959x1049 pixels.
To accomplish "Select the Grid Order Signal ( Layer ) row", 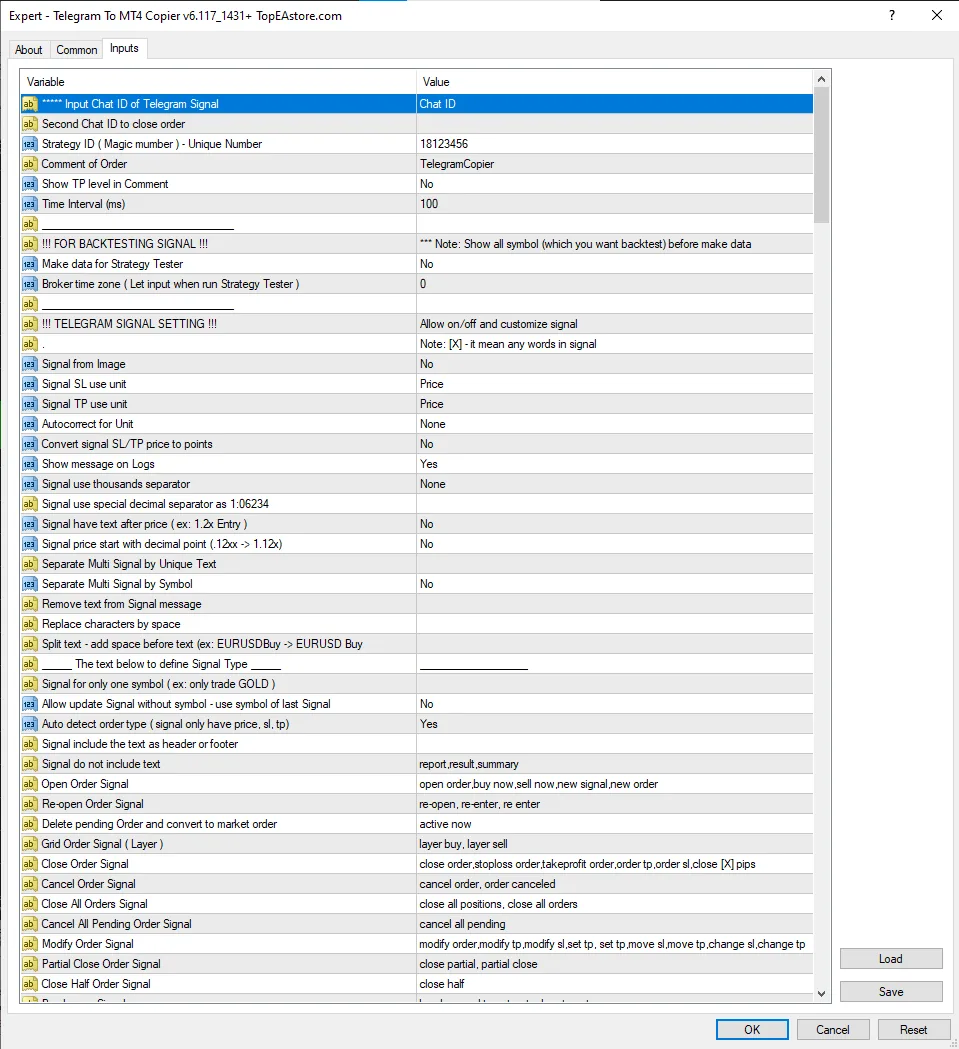I will pos(416,844).
